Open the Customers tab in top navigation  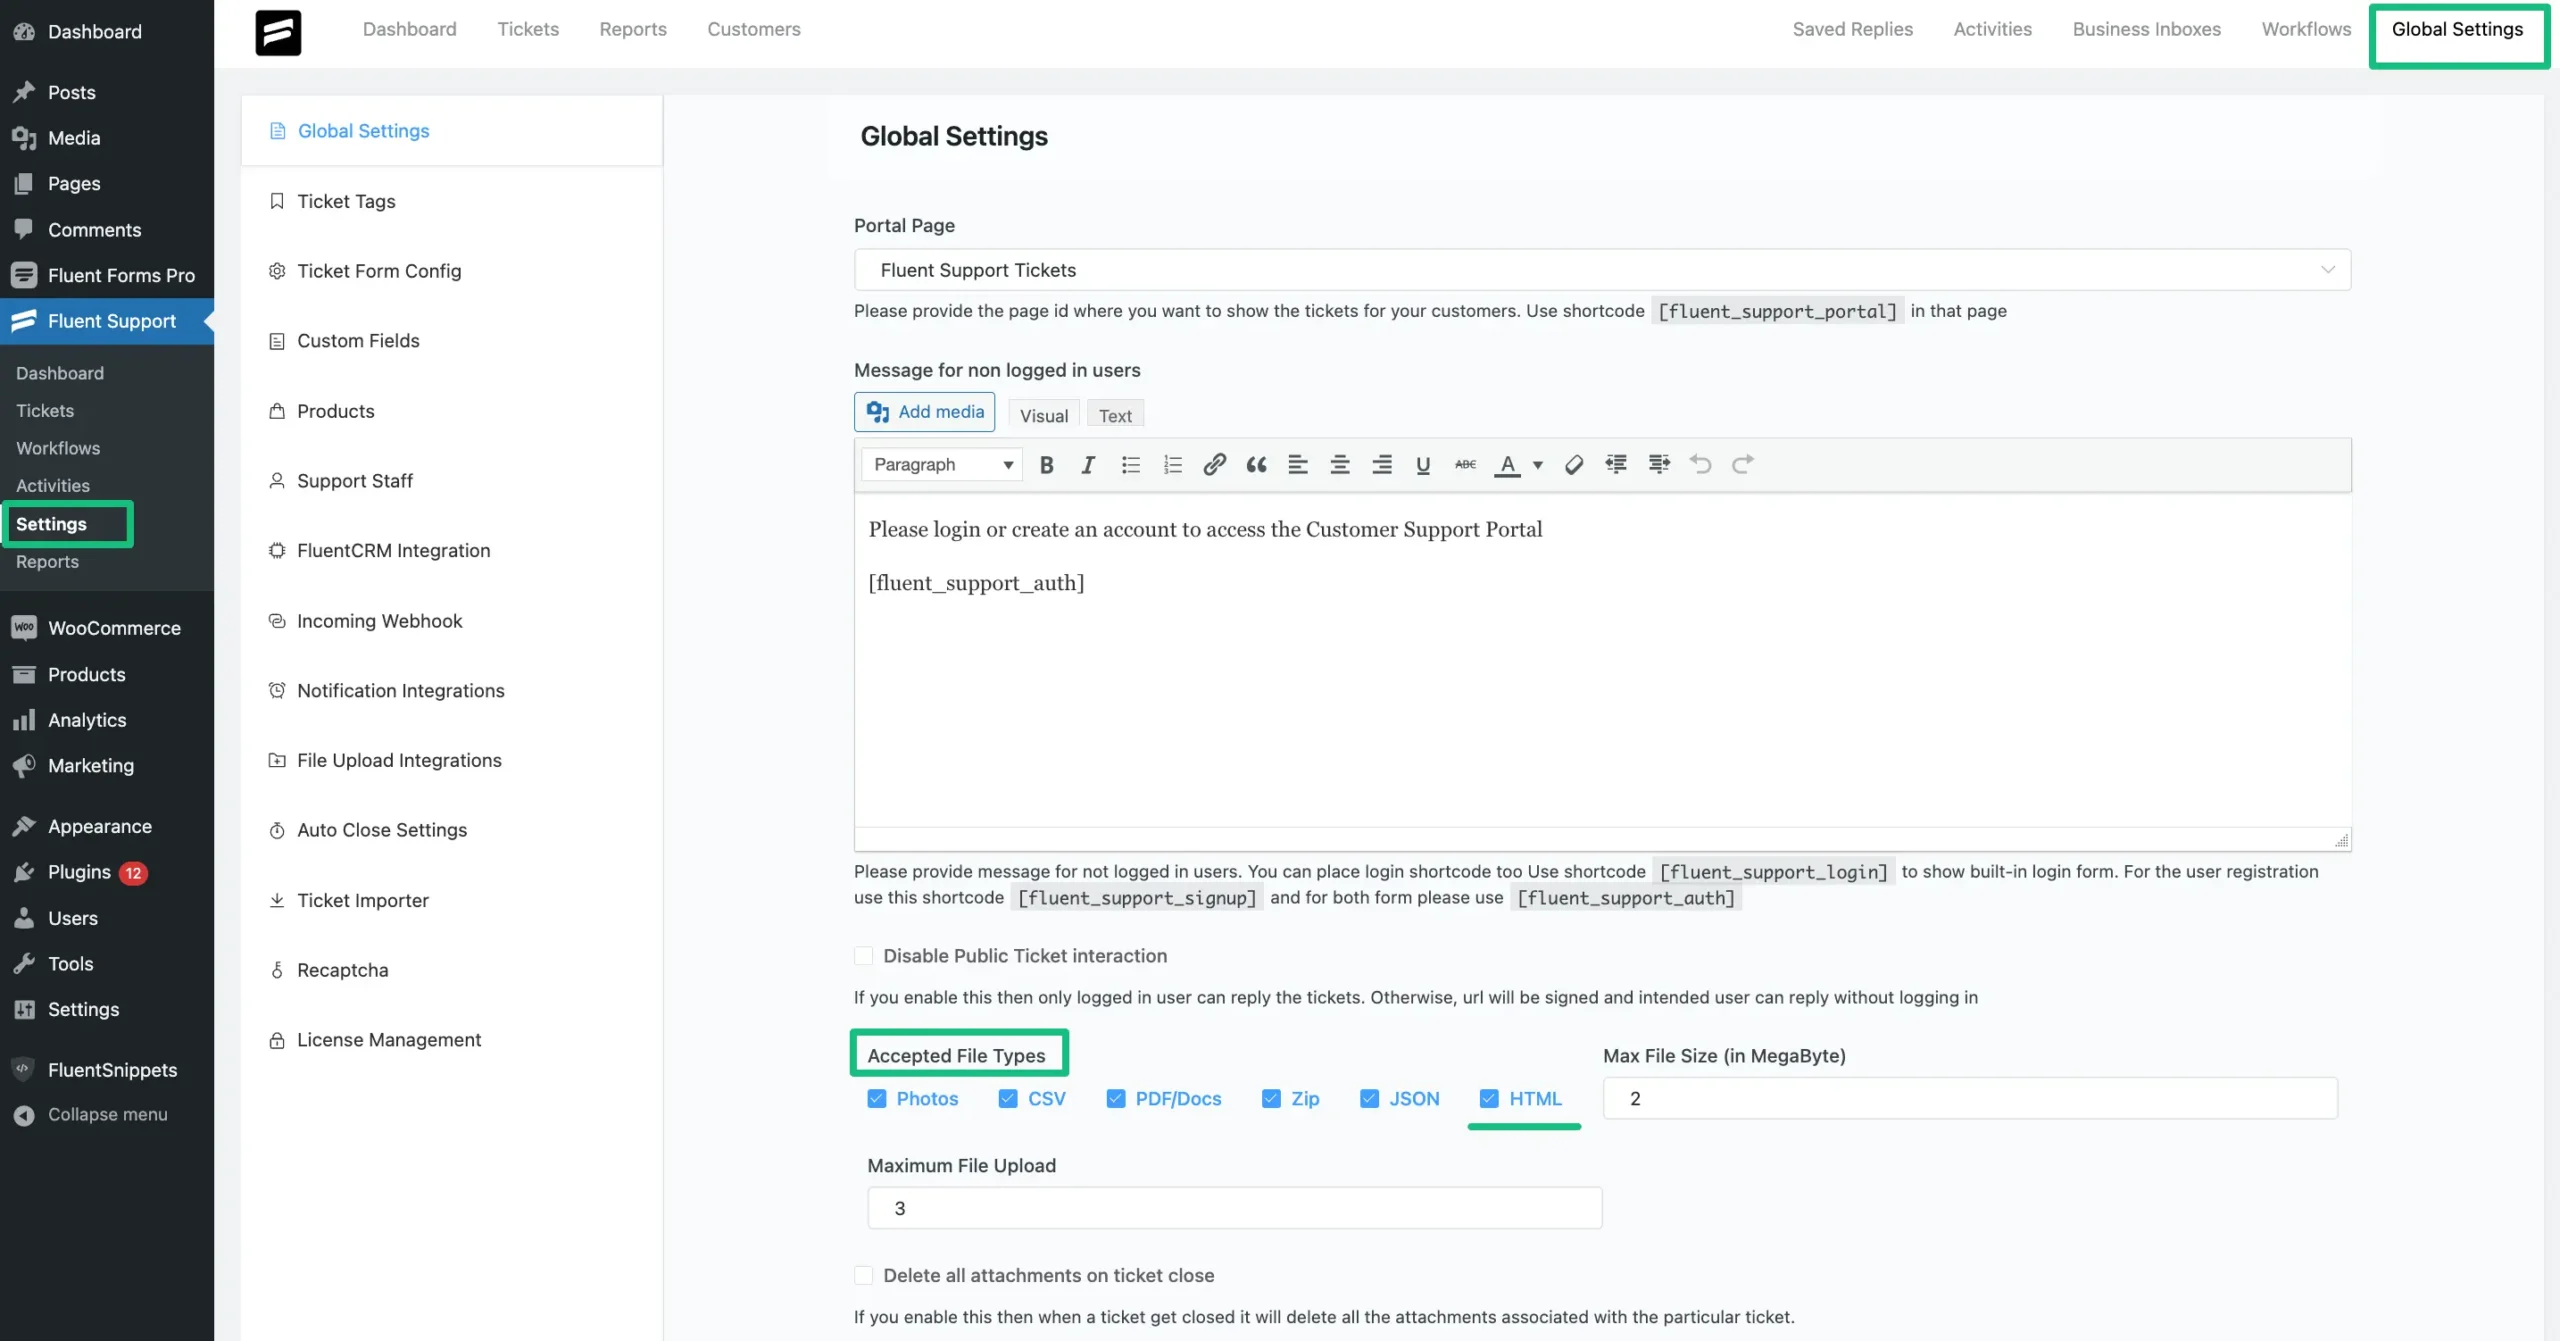pos(754,29)
